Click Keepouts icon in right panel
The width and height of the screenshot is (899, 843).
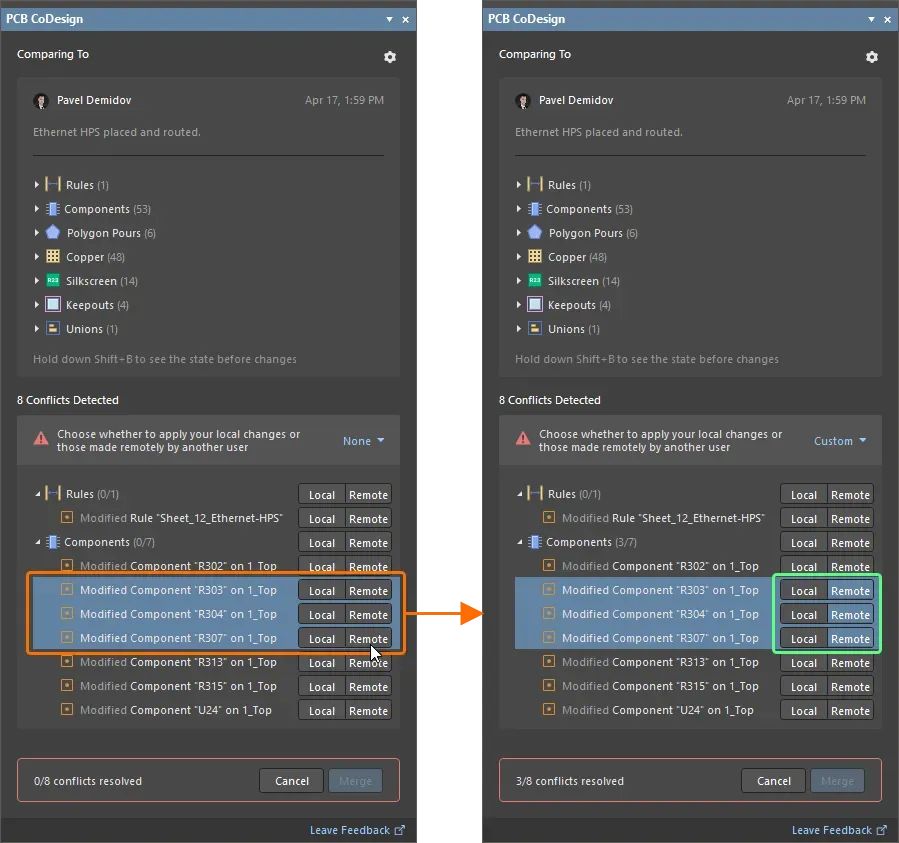pos(535,305)
